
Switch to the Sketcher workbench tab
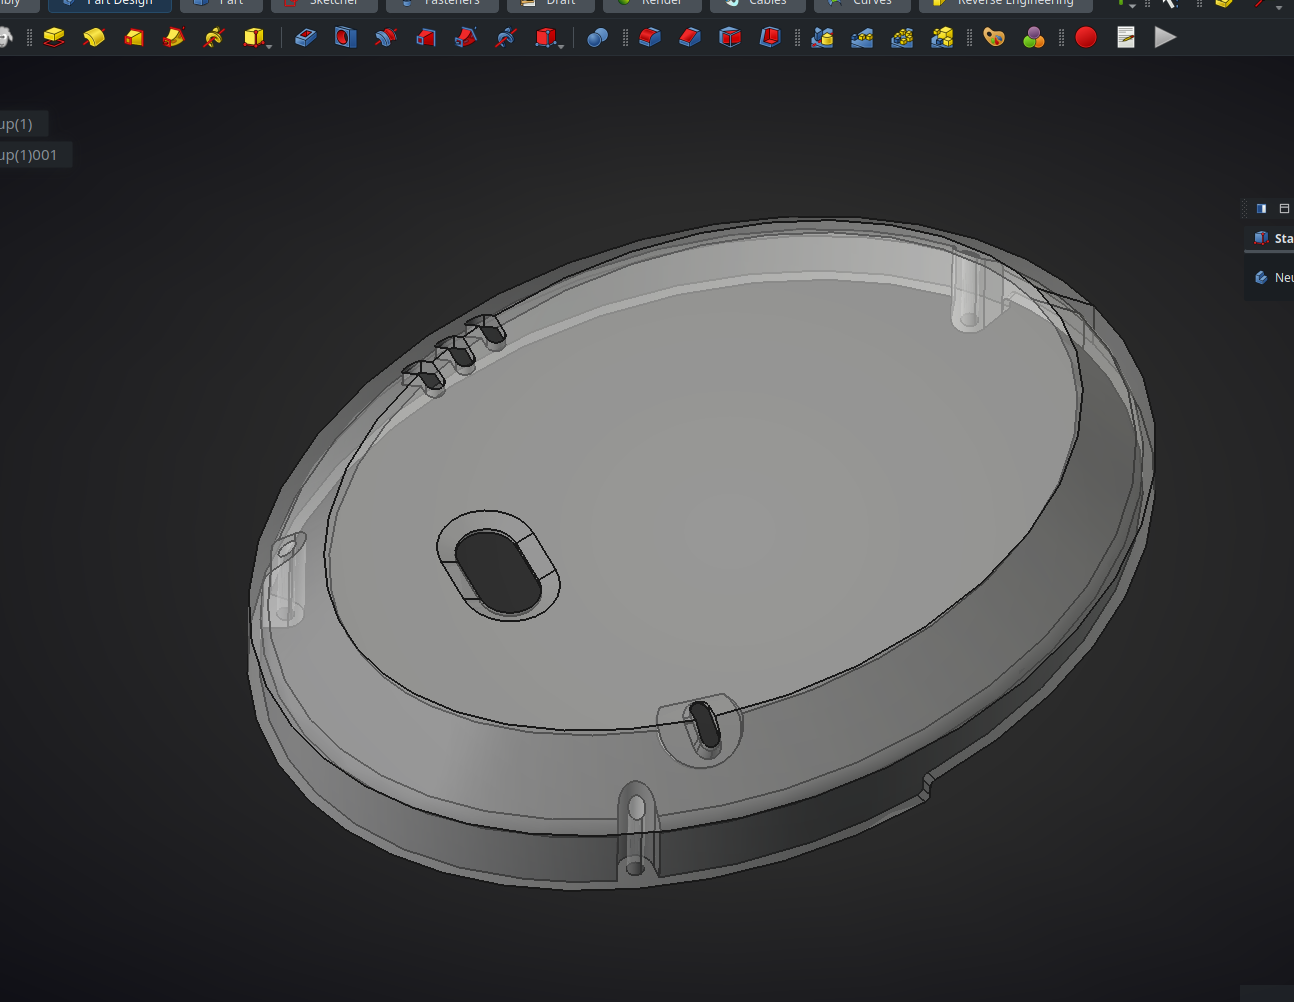(x=324, y=4)
